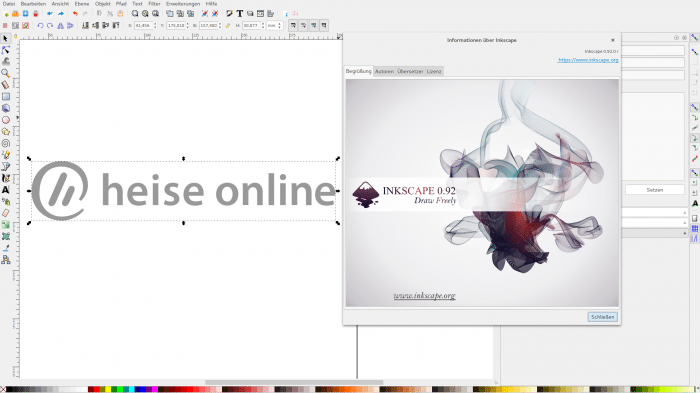Select the Spiral tool

(x=6, y=143)
